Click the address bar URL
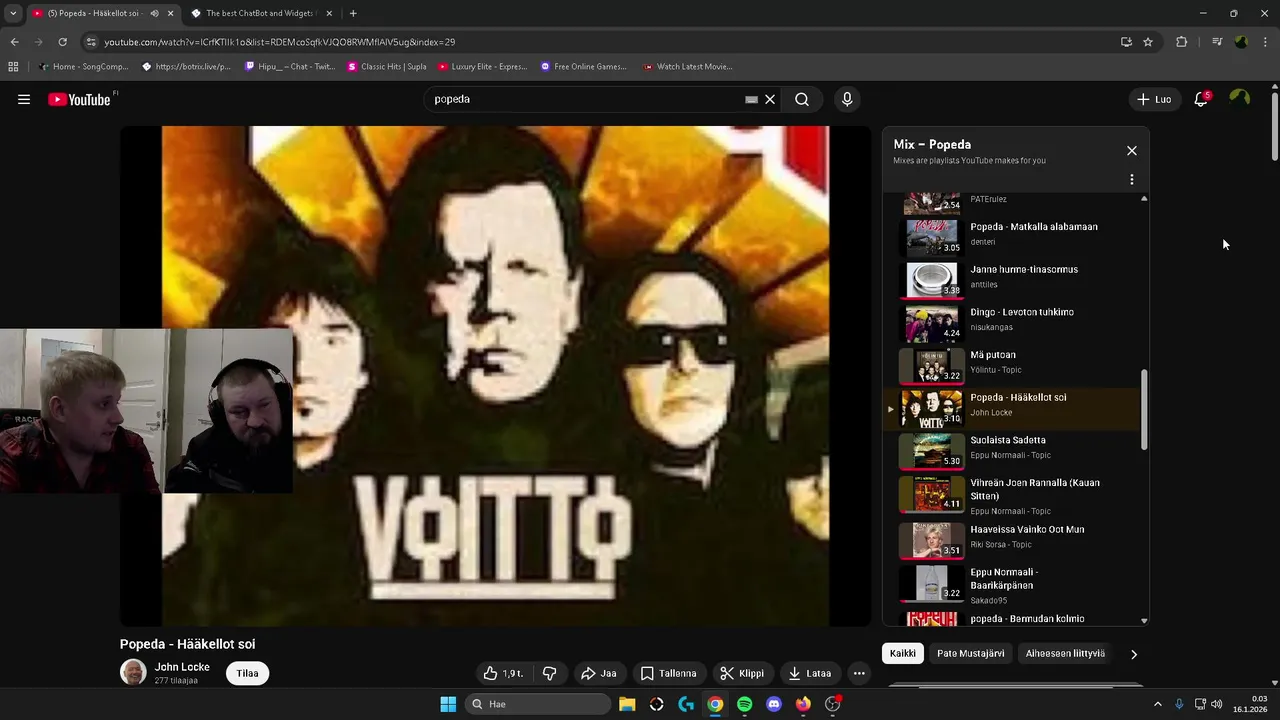This screenshot has width=1280, height=720. (x=280, y=42)
